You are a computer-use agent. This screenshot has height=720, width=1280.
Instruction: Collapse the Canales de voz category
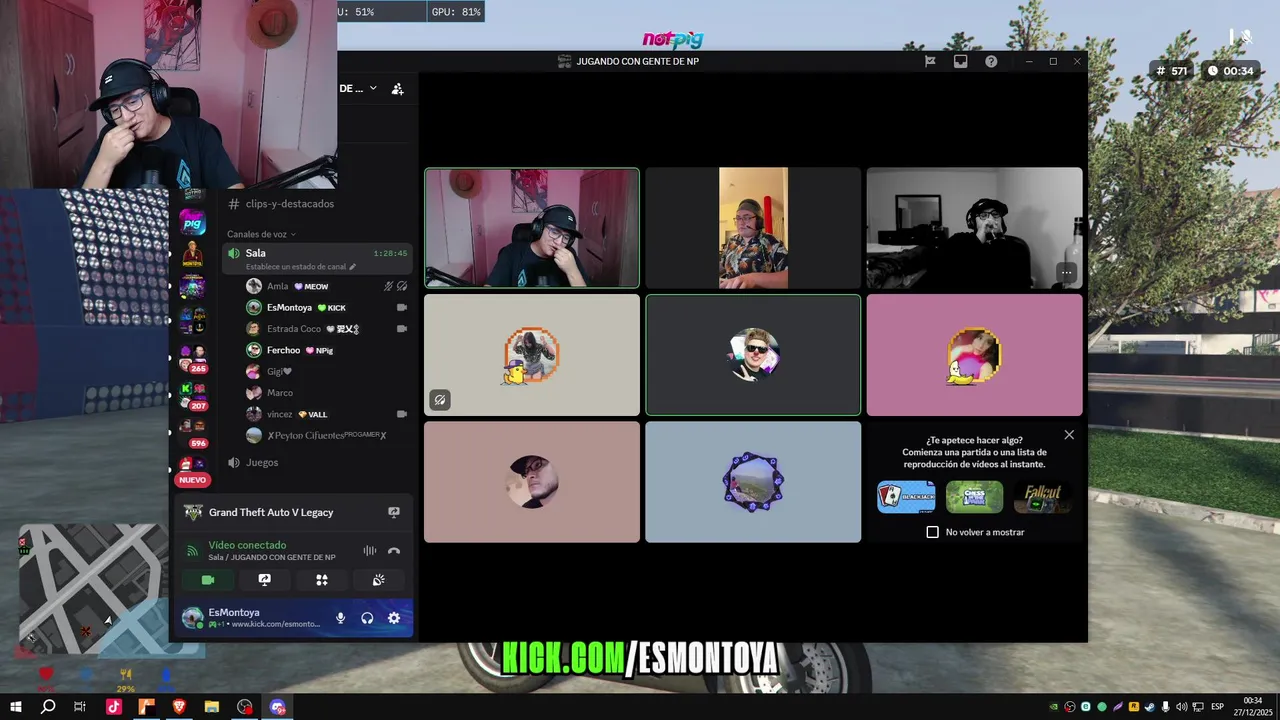(x=261, y=234)
